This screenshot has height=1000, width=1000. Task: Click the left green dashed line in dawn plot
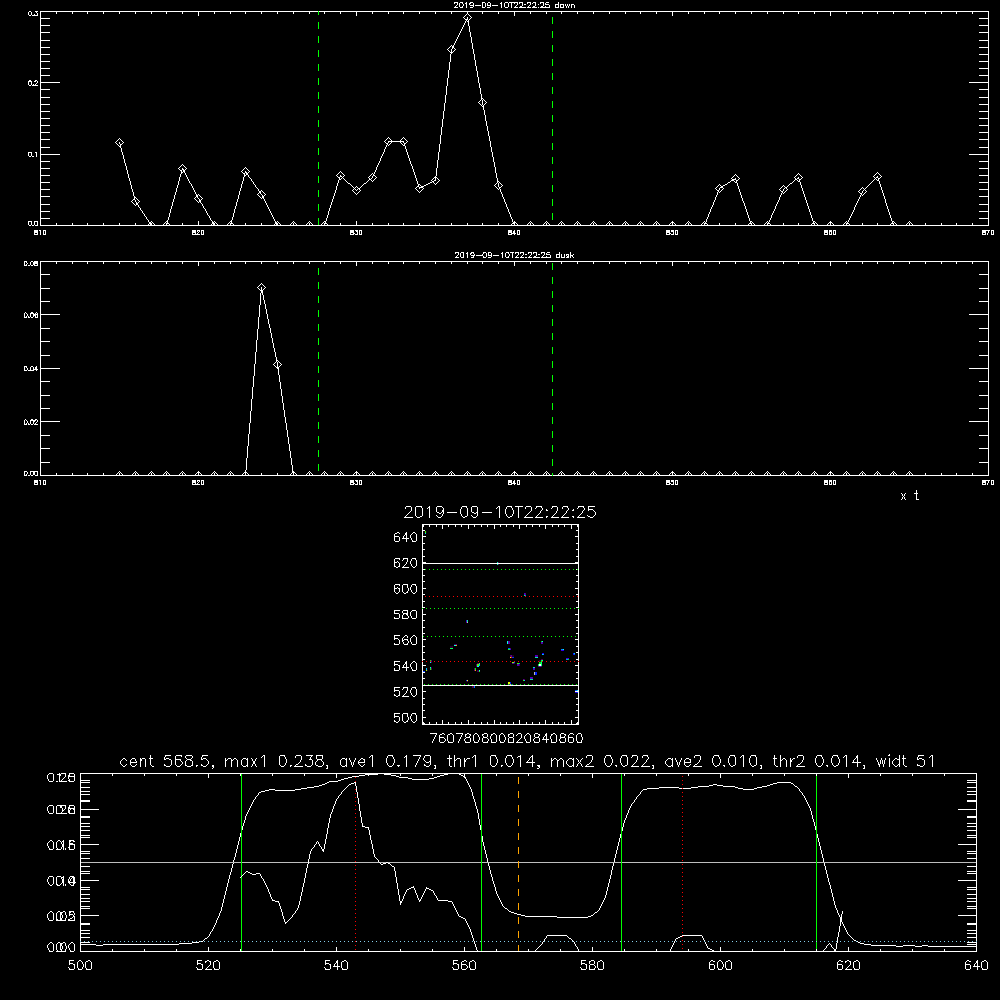(x=318, y=119)
